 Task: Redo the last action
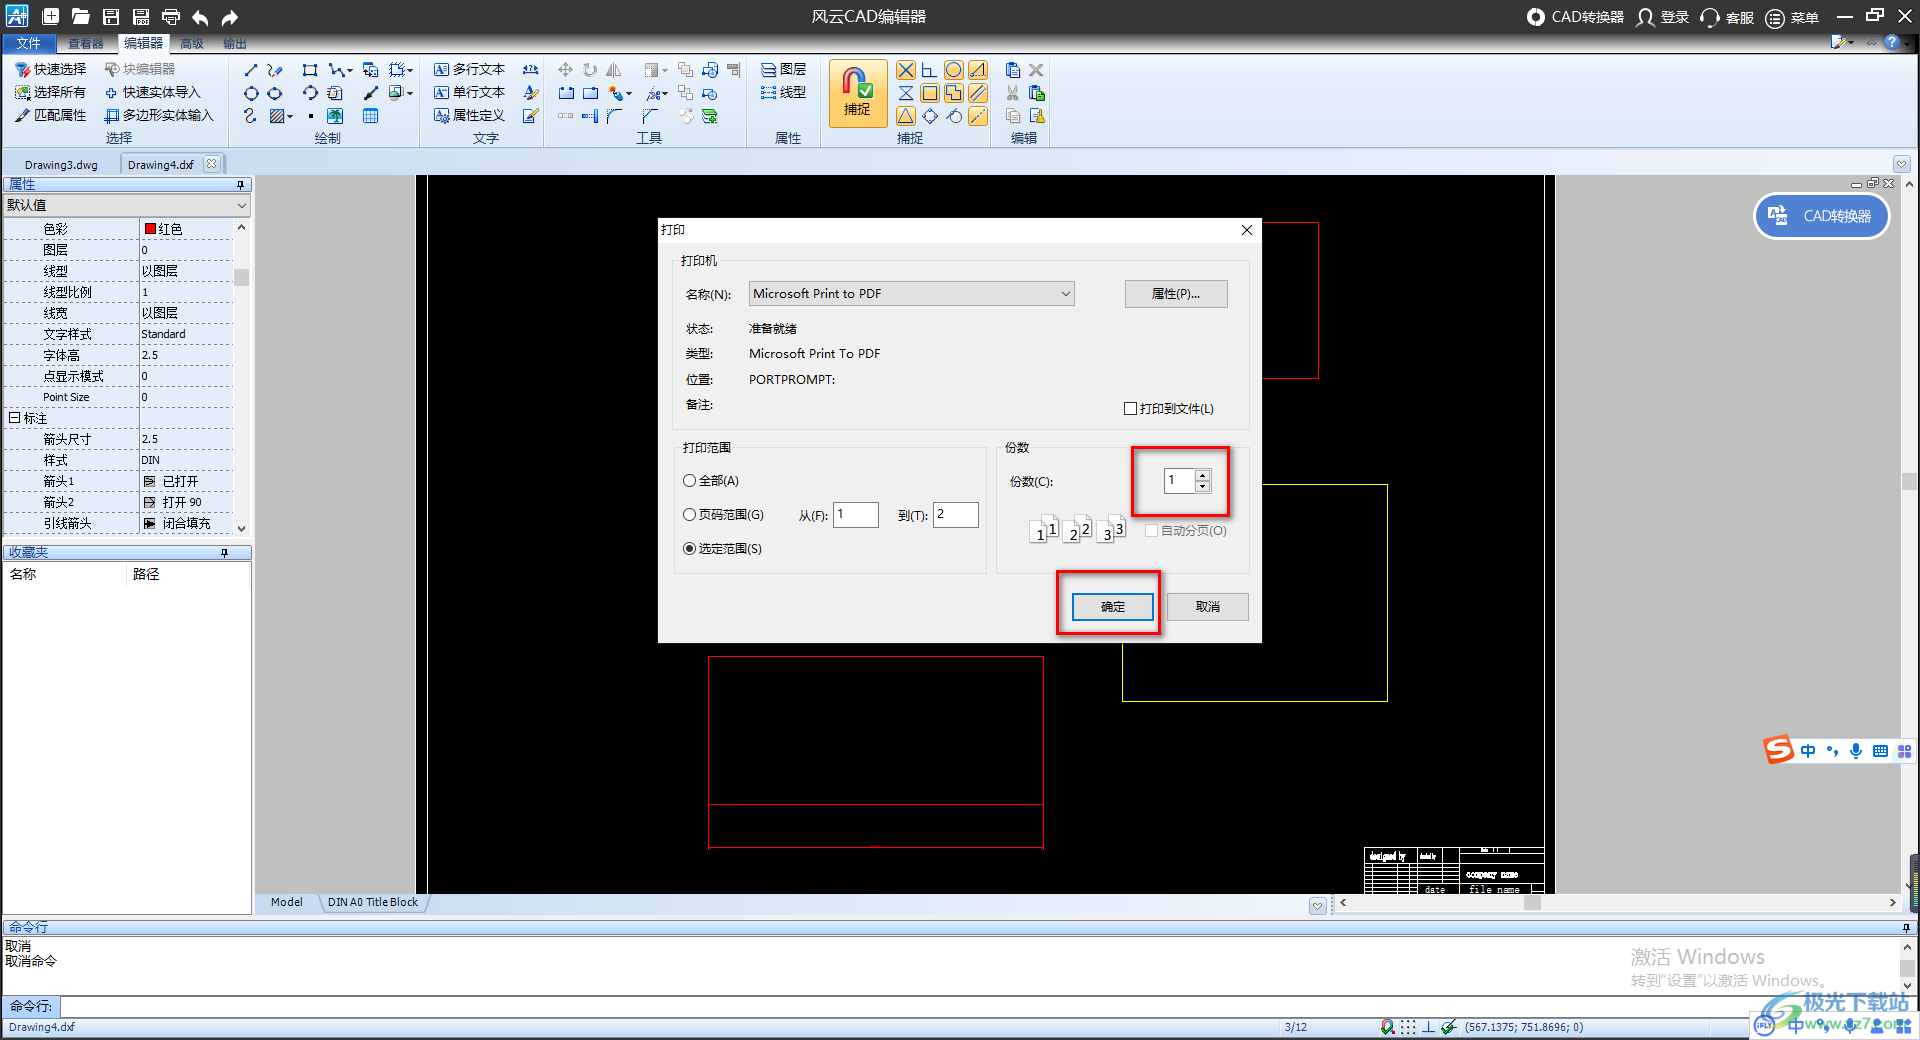[230, 16]
